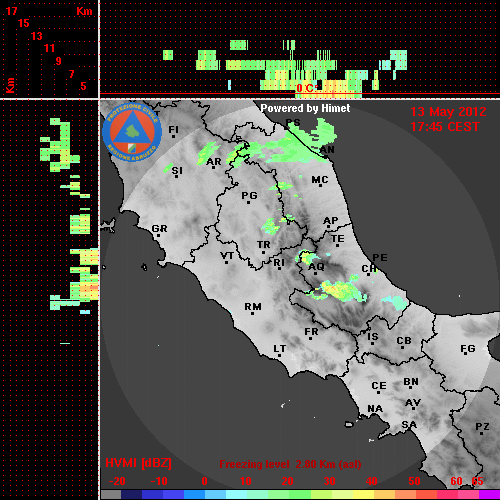Click the RM city label
The image size is (500, 500).
pyautogui.click(x=253, y=307)
